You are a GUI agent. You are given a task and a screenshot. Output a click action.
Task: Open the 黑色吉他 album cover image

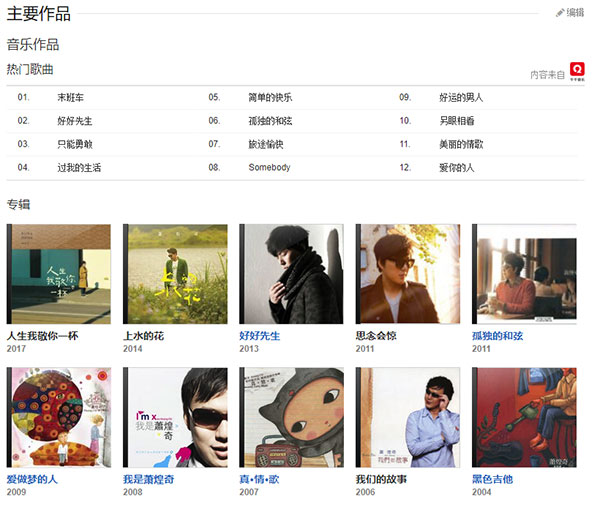(x=524, y=417)
